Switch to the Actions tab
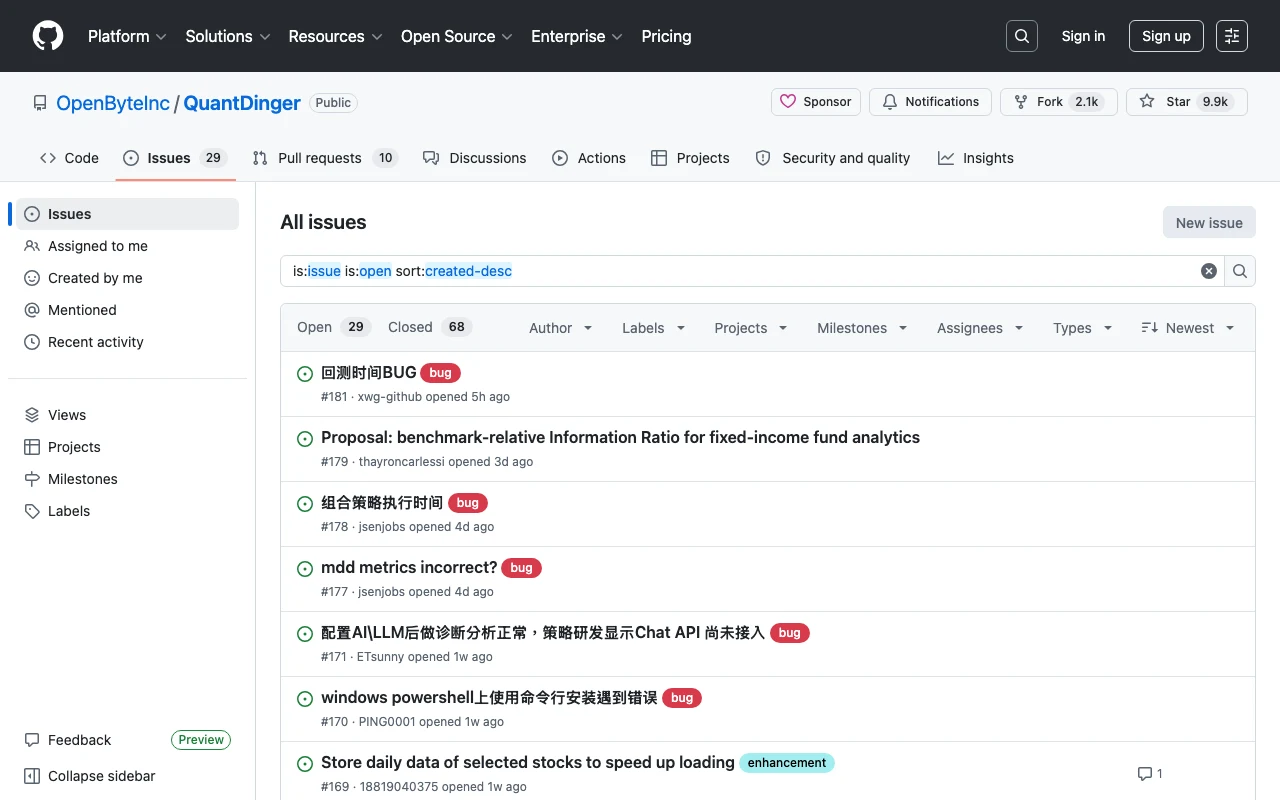This screenshot has width=1280, height=800. (x=589, y=158)
